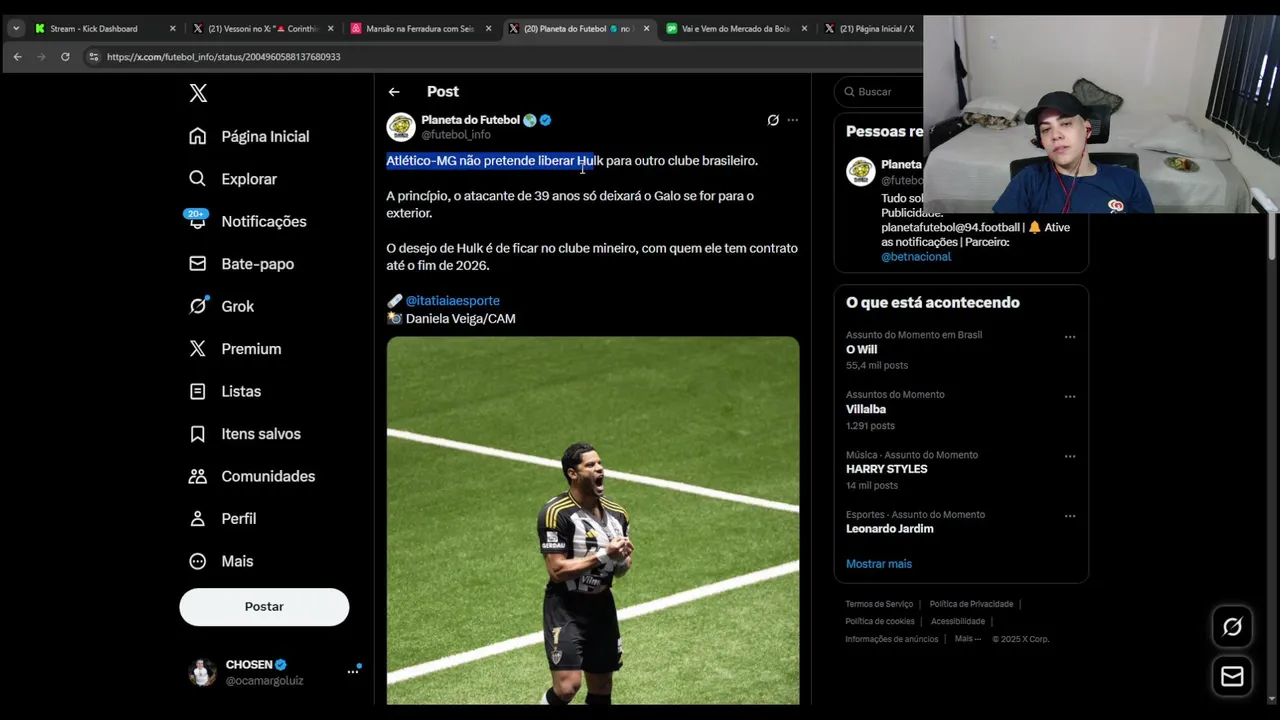Open Grok from the sidebar
Screen dimensions: 1280x720
click(x=222, y=306)
